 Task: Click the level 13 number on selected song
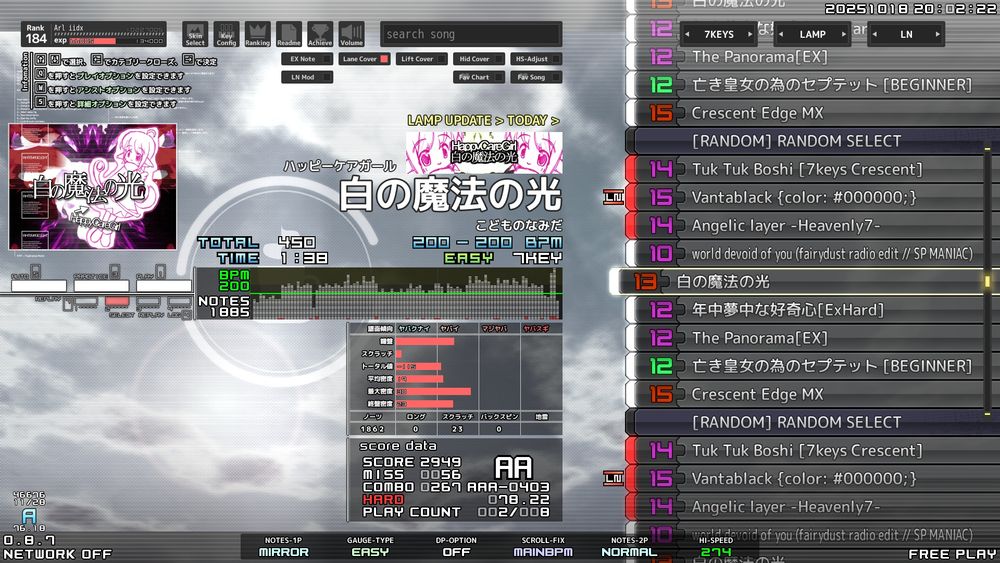[645, 282]
